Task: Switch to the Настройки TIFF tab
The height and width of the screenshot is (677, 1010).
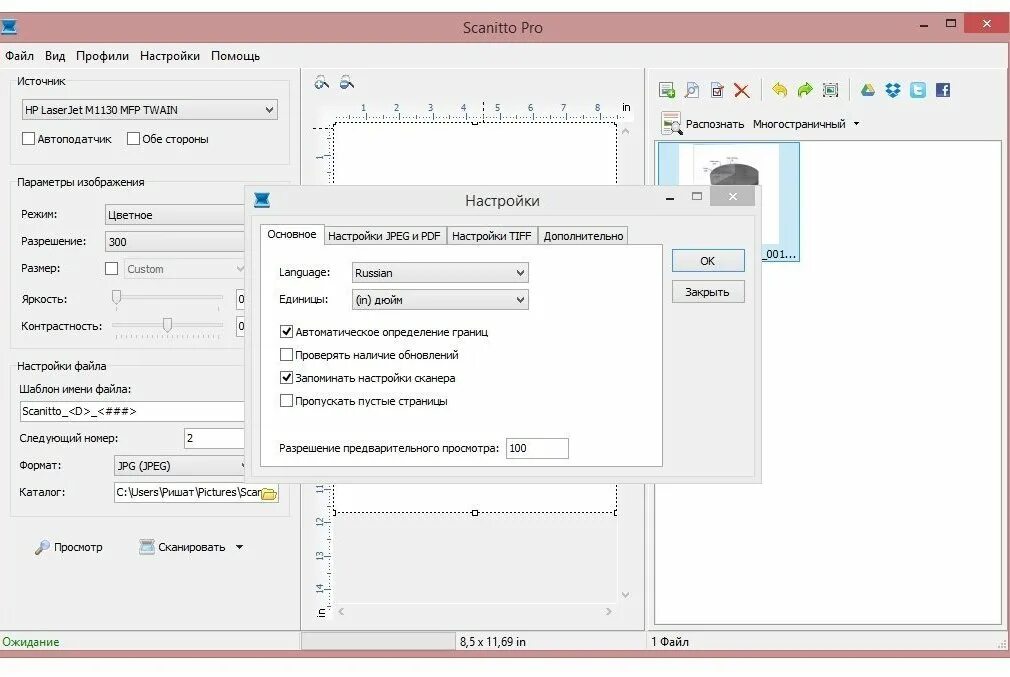Action: pos(491,236)
